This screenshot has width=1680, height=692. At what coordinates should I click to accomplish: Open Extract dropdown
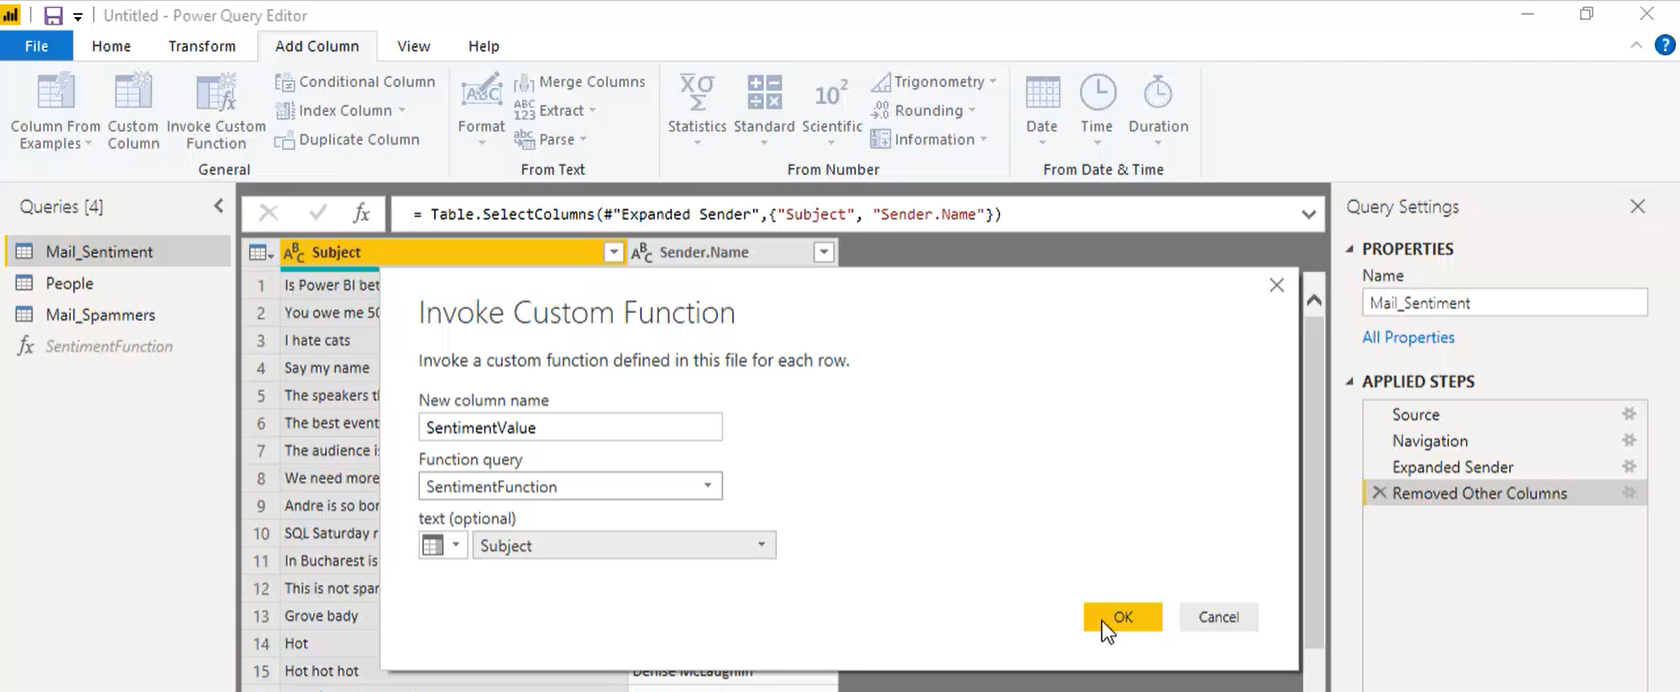coord(555,111)
